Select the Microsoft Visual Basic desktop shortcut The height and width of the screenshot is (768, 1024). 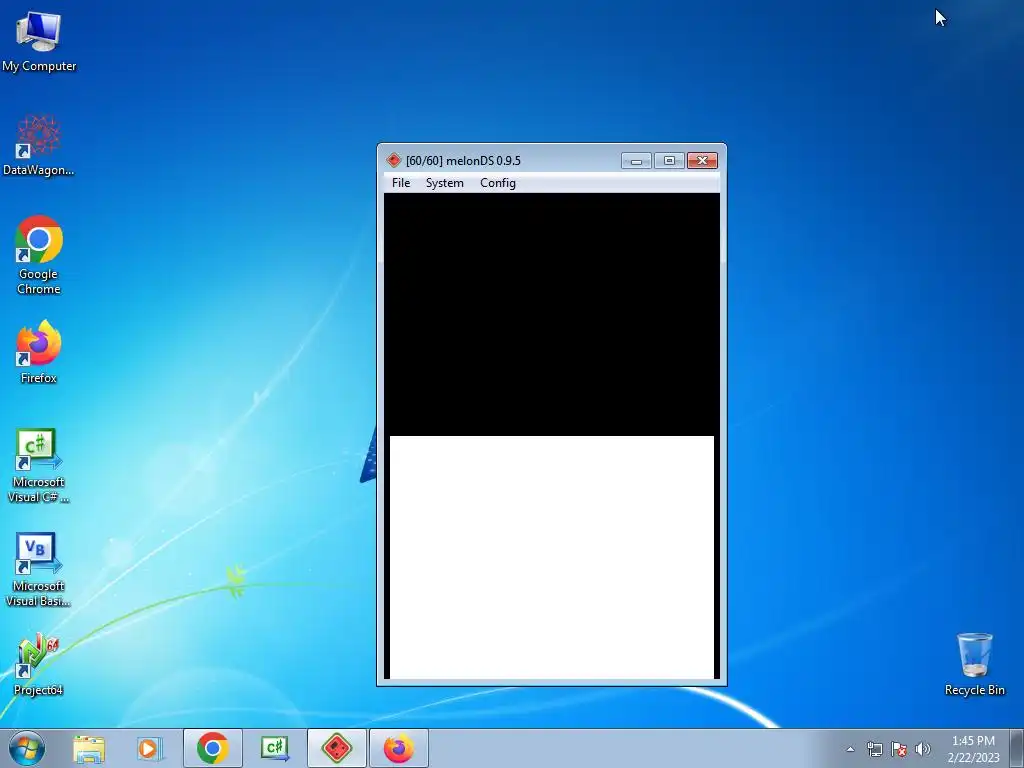pyautogui.click(x=39, y=569)
